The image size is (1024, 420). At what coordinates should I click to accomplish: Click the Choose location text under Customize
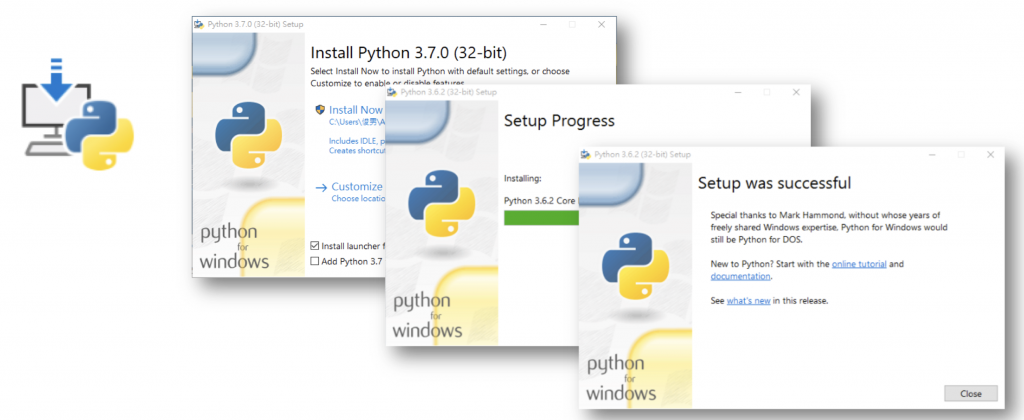pyautogui.click(x=357, y=198)
